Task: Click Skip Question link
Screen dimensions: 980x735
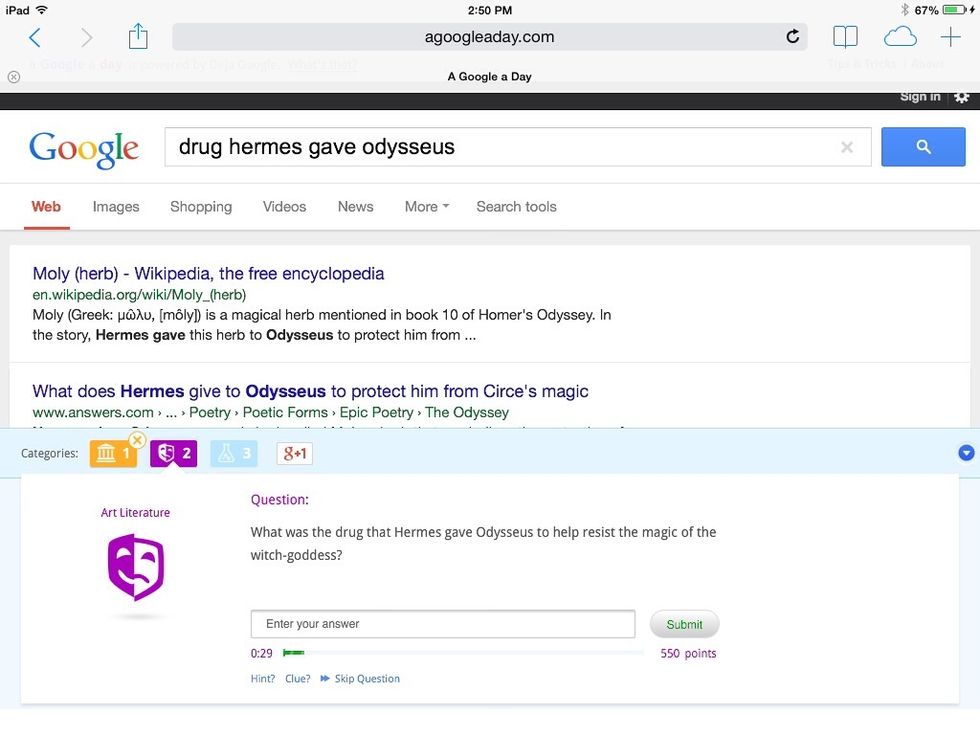Action: (x=360, y=679)
